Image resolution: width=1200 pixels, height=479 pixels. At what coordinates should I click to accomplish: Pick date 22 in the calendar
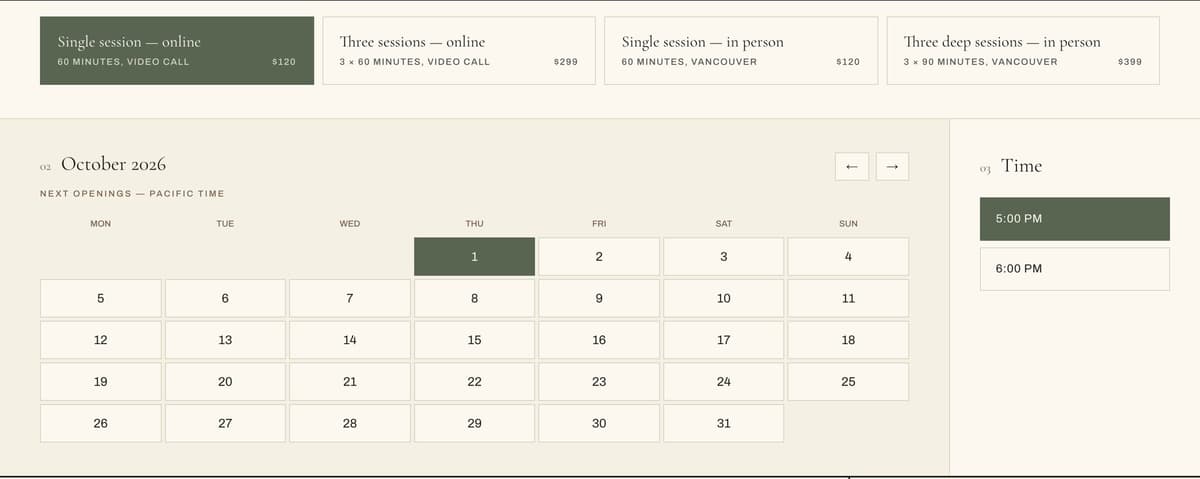click(x=474, y=382)
